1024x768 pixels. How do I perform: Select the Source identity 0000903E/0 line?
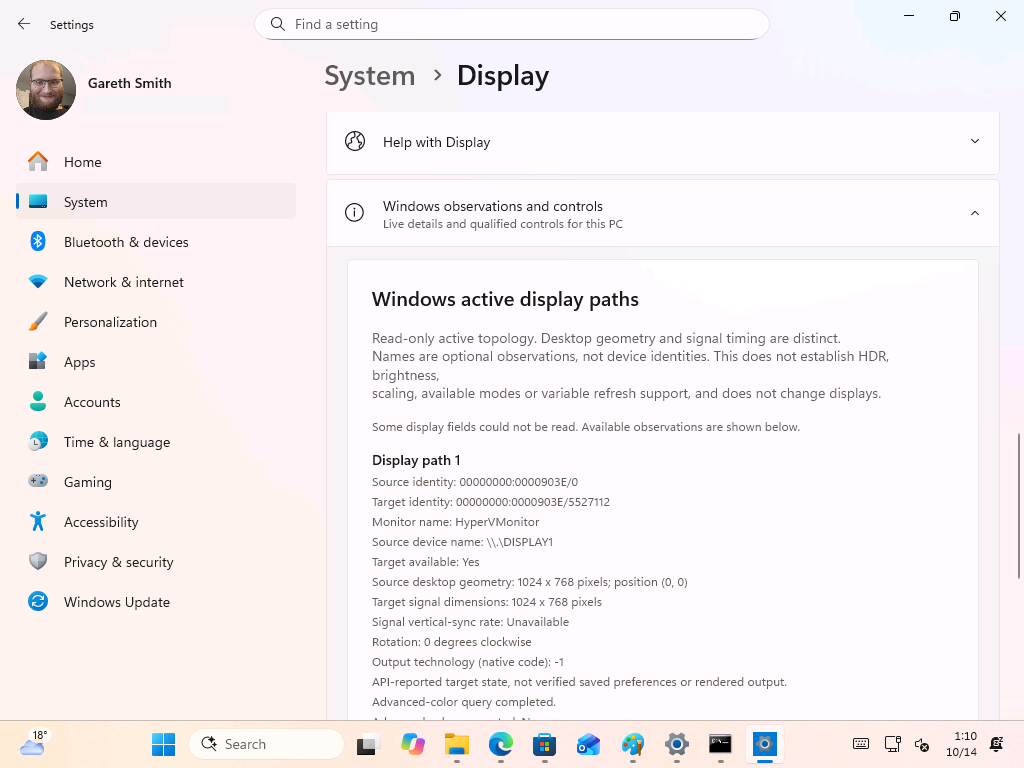[475, 482]
